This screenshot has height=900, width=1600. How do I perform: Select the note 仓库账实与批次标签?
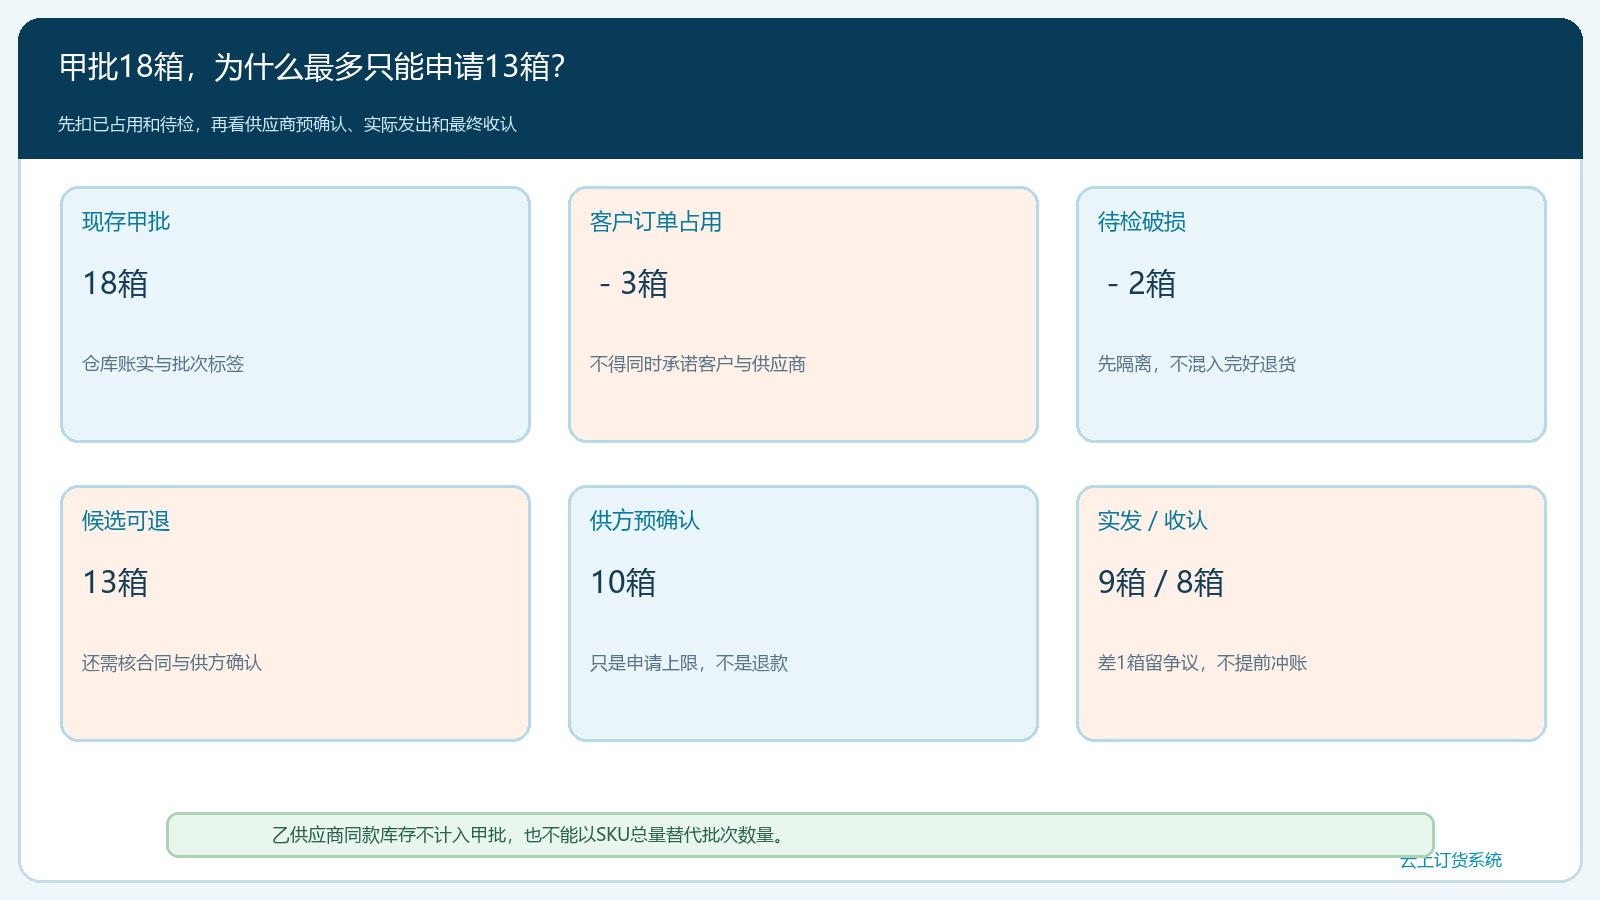163,364
